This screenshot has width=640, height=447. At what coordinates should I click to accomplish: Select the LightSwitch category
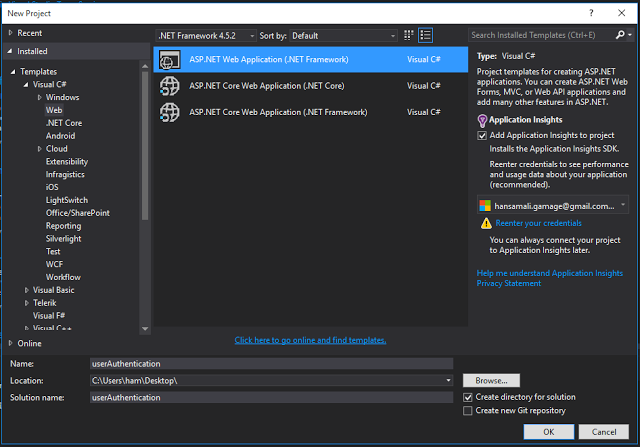67,200
